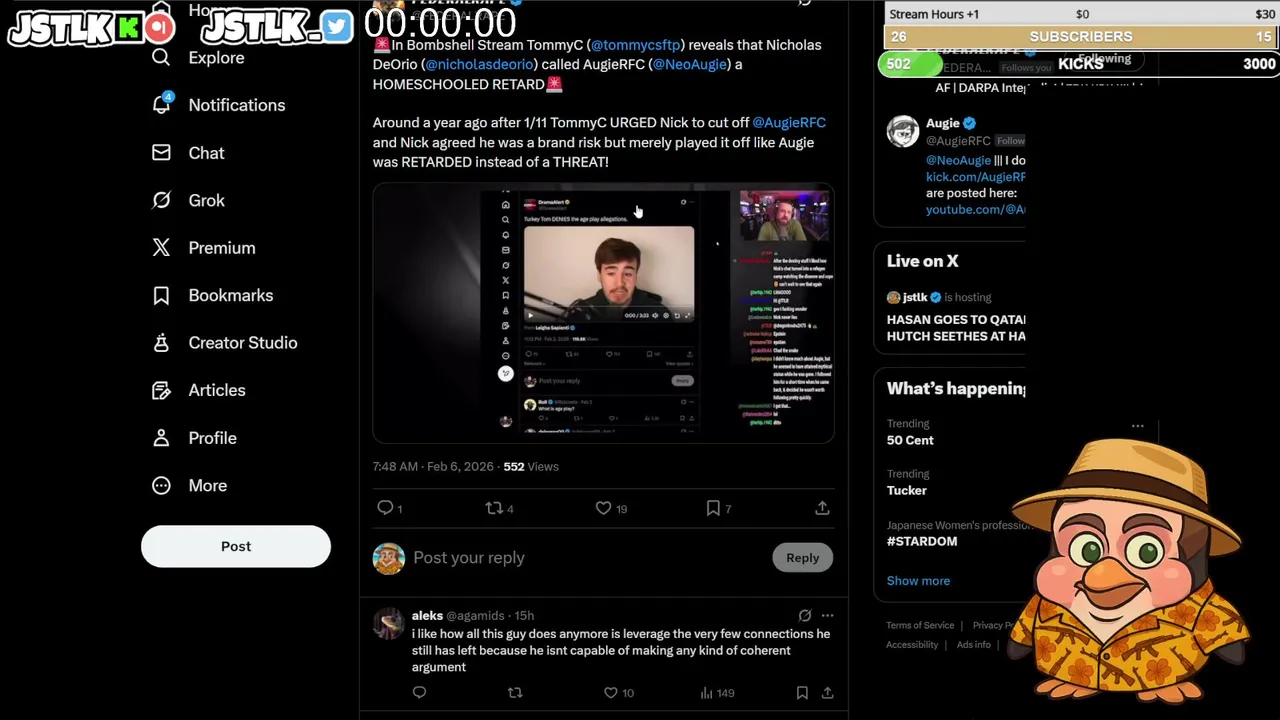The height and width of the screenshot is (720, 1280).
Task: Reply to aleks's comment
Action: (x=419, y=692)
